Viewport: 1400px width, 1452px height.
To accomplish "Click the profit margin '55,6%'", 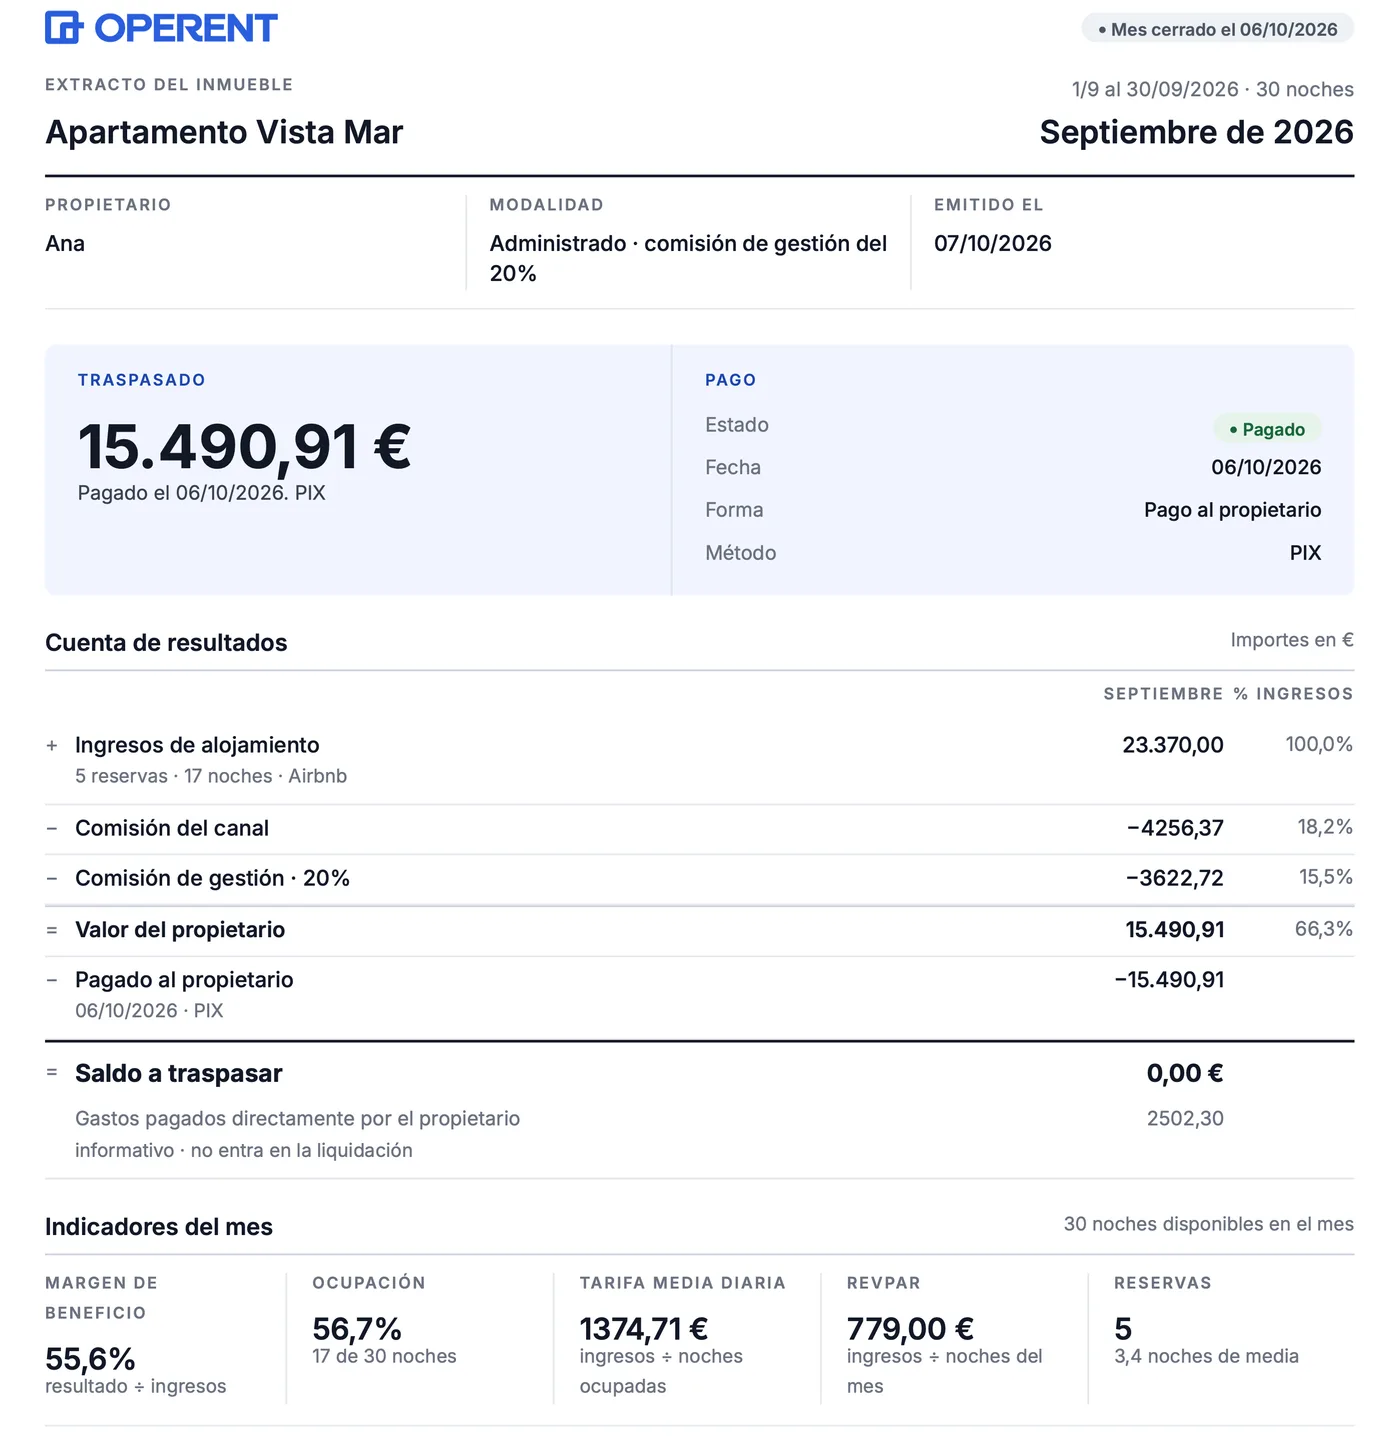I will click(90, 1359).
